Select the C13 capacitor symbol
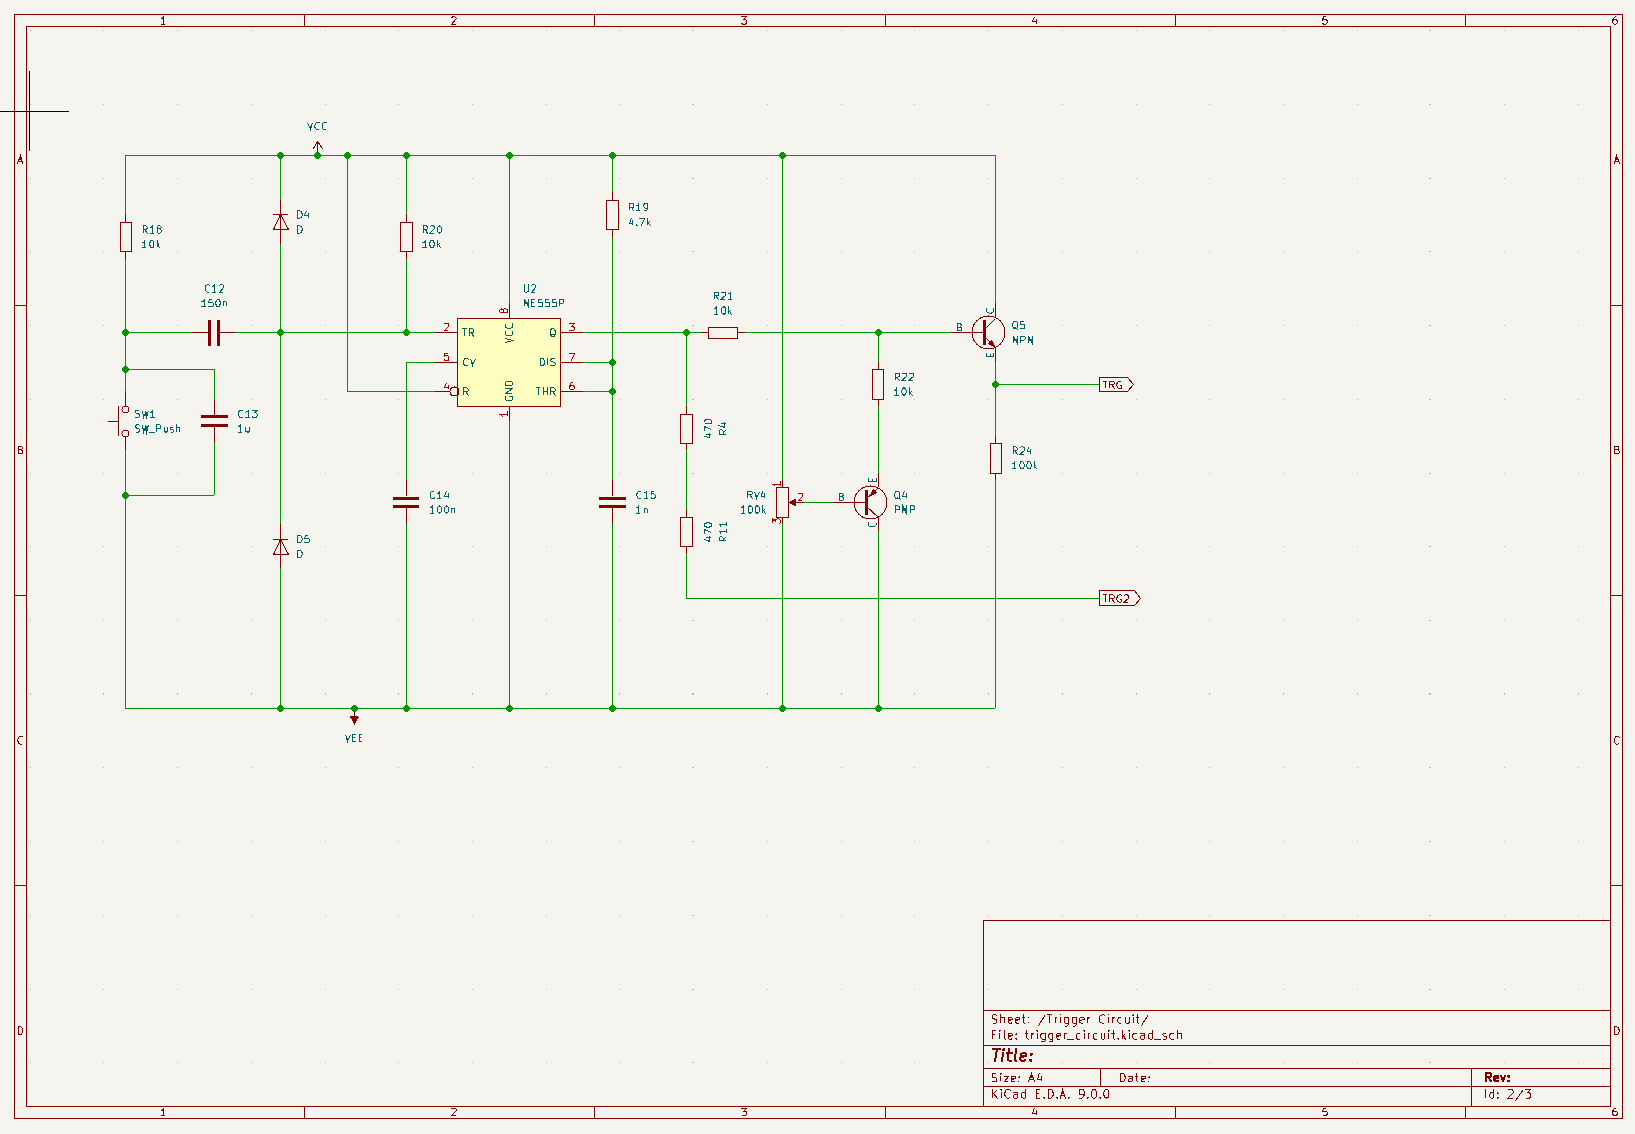The image size is (1635, 1134). 214,421
